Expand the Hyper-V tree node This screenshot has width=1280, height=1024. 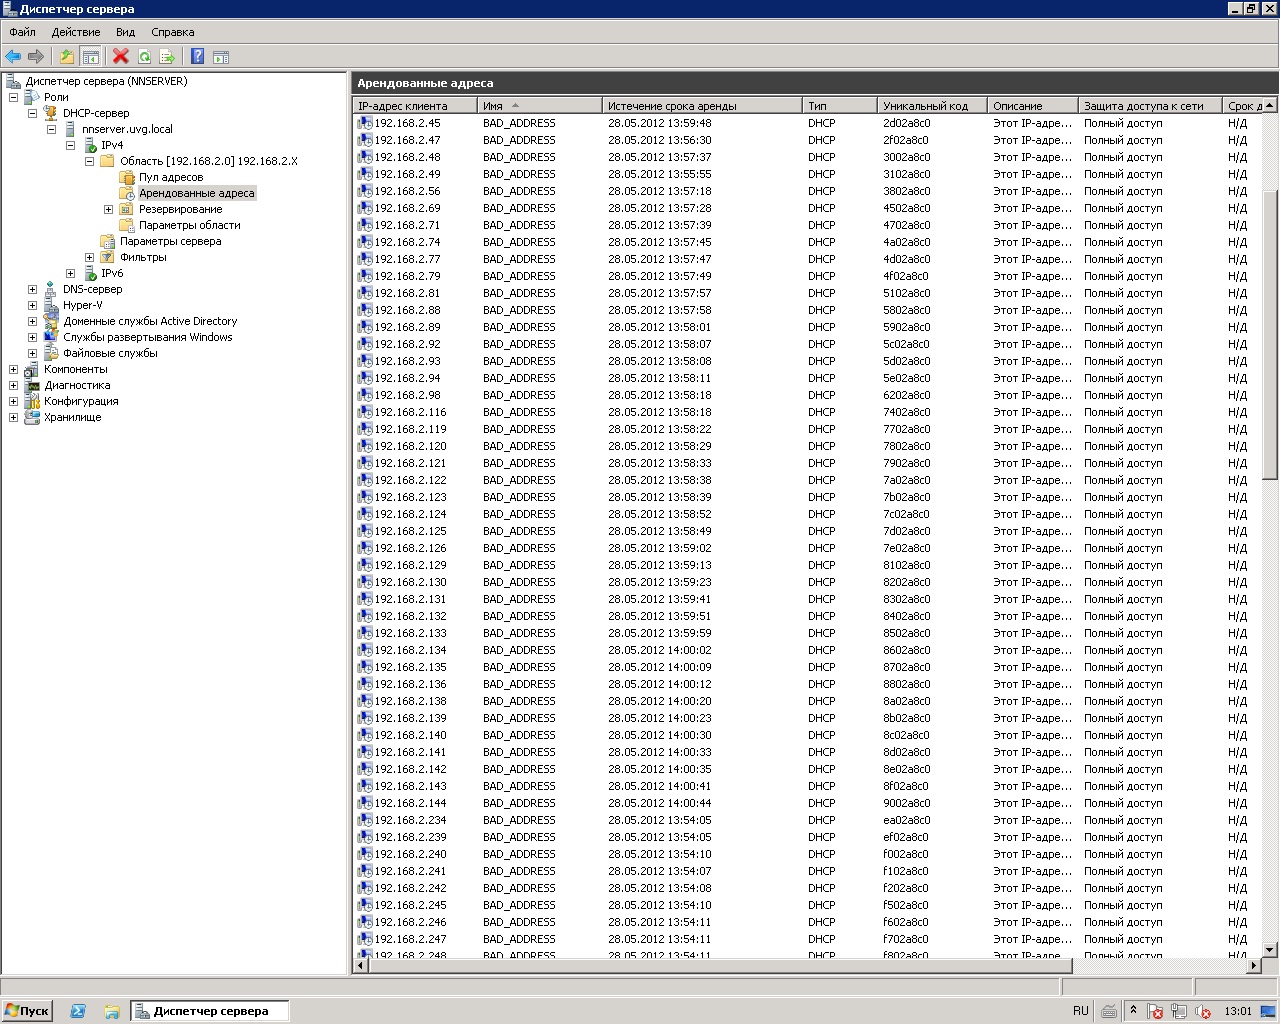pyautogui.click(x=32, y=305)
